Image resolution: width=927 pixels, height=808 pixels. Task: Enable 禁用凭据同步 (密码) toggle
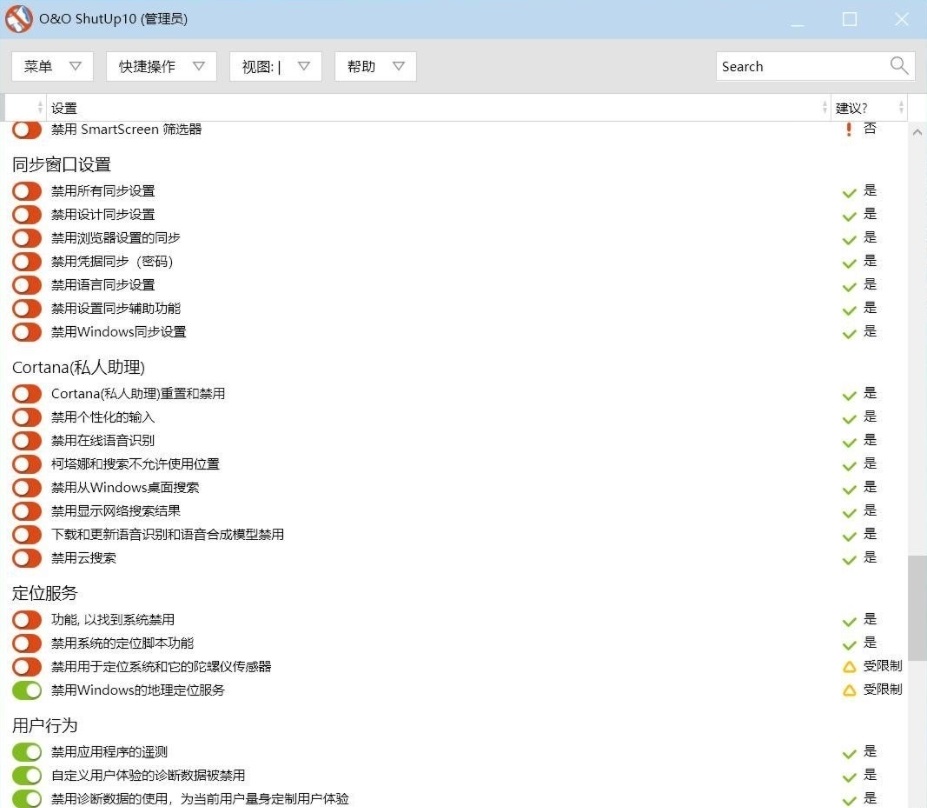[x=27, y=262]
